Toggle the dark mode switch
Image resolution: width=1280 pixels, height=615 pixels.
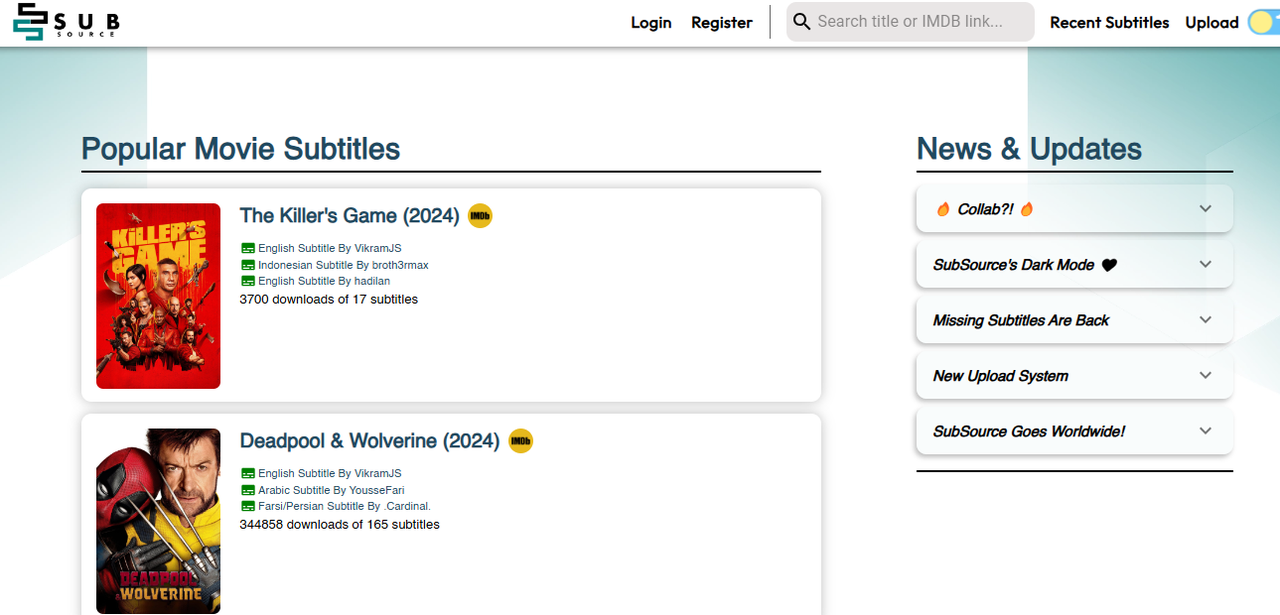[1263, 22]
